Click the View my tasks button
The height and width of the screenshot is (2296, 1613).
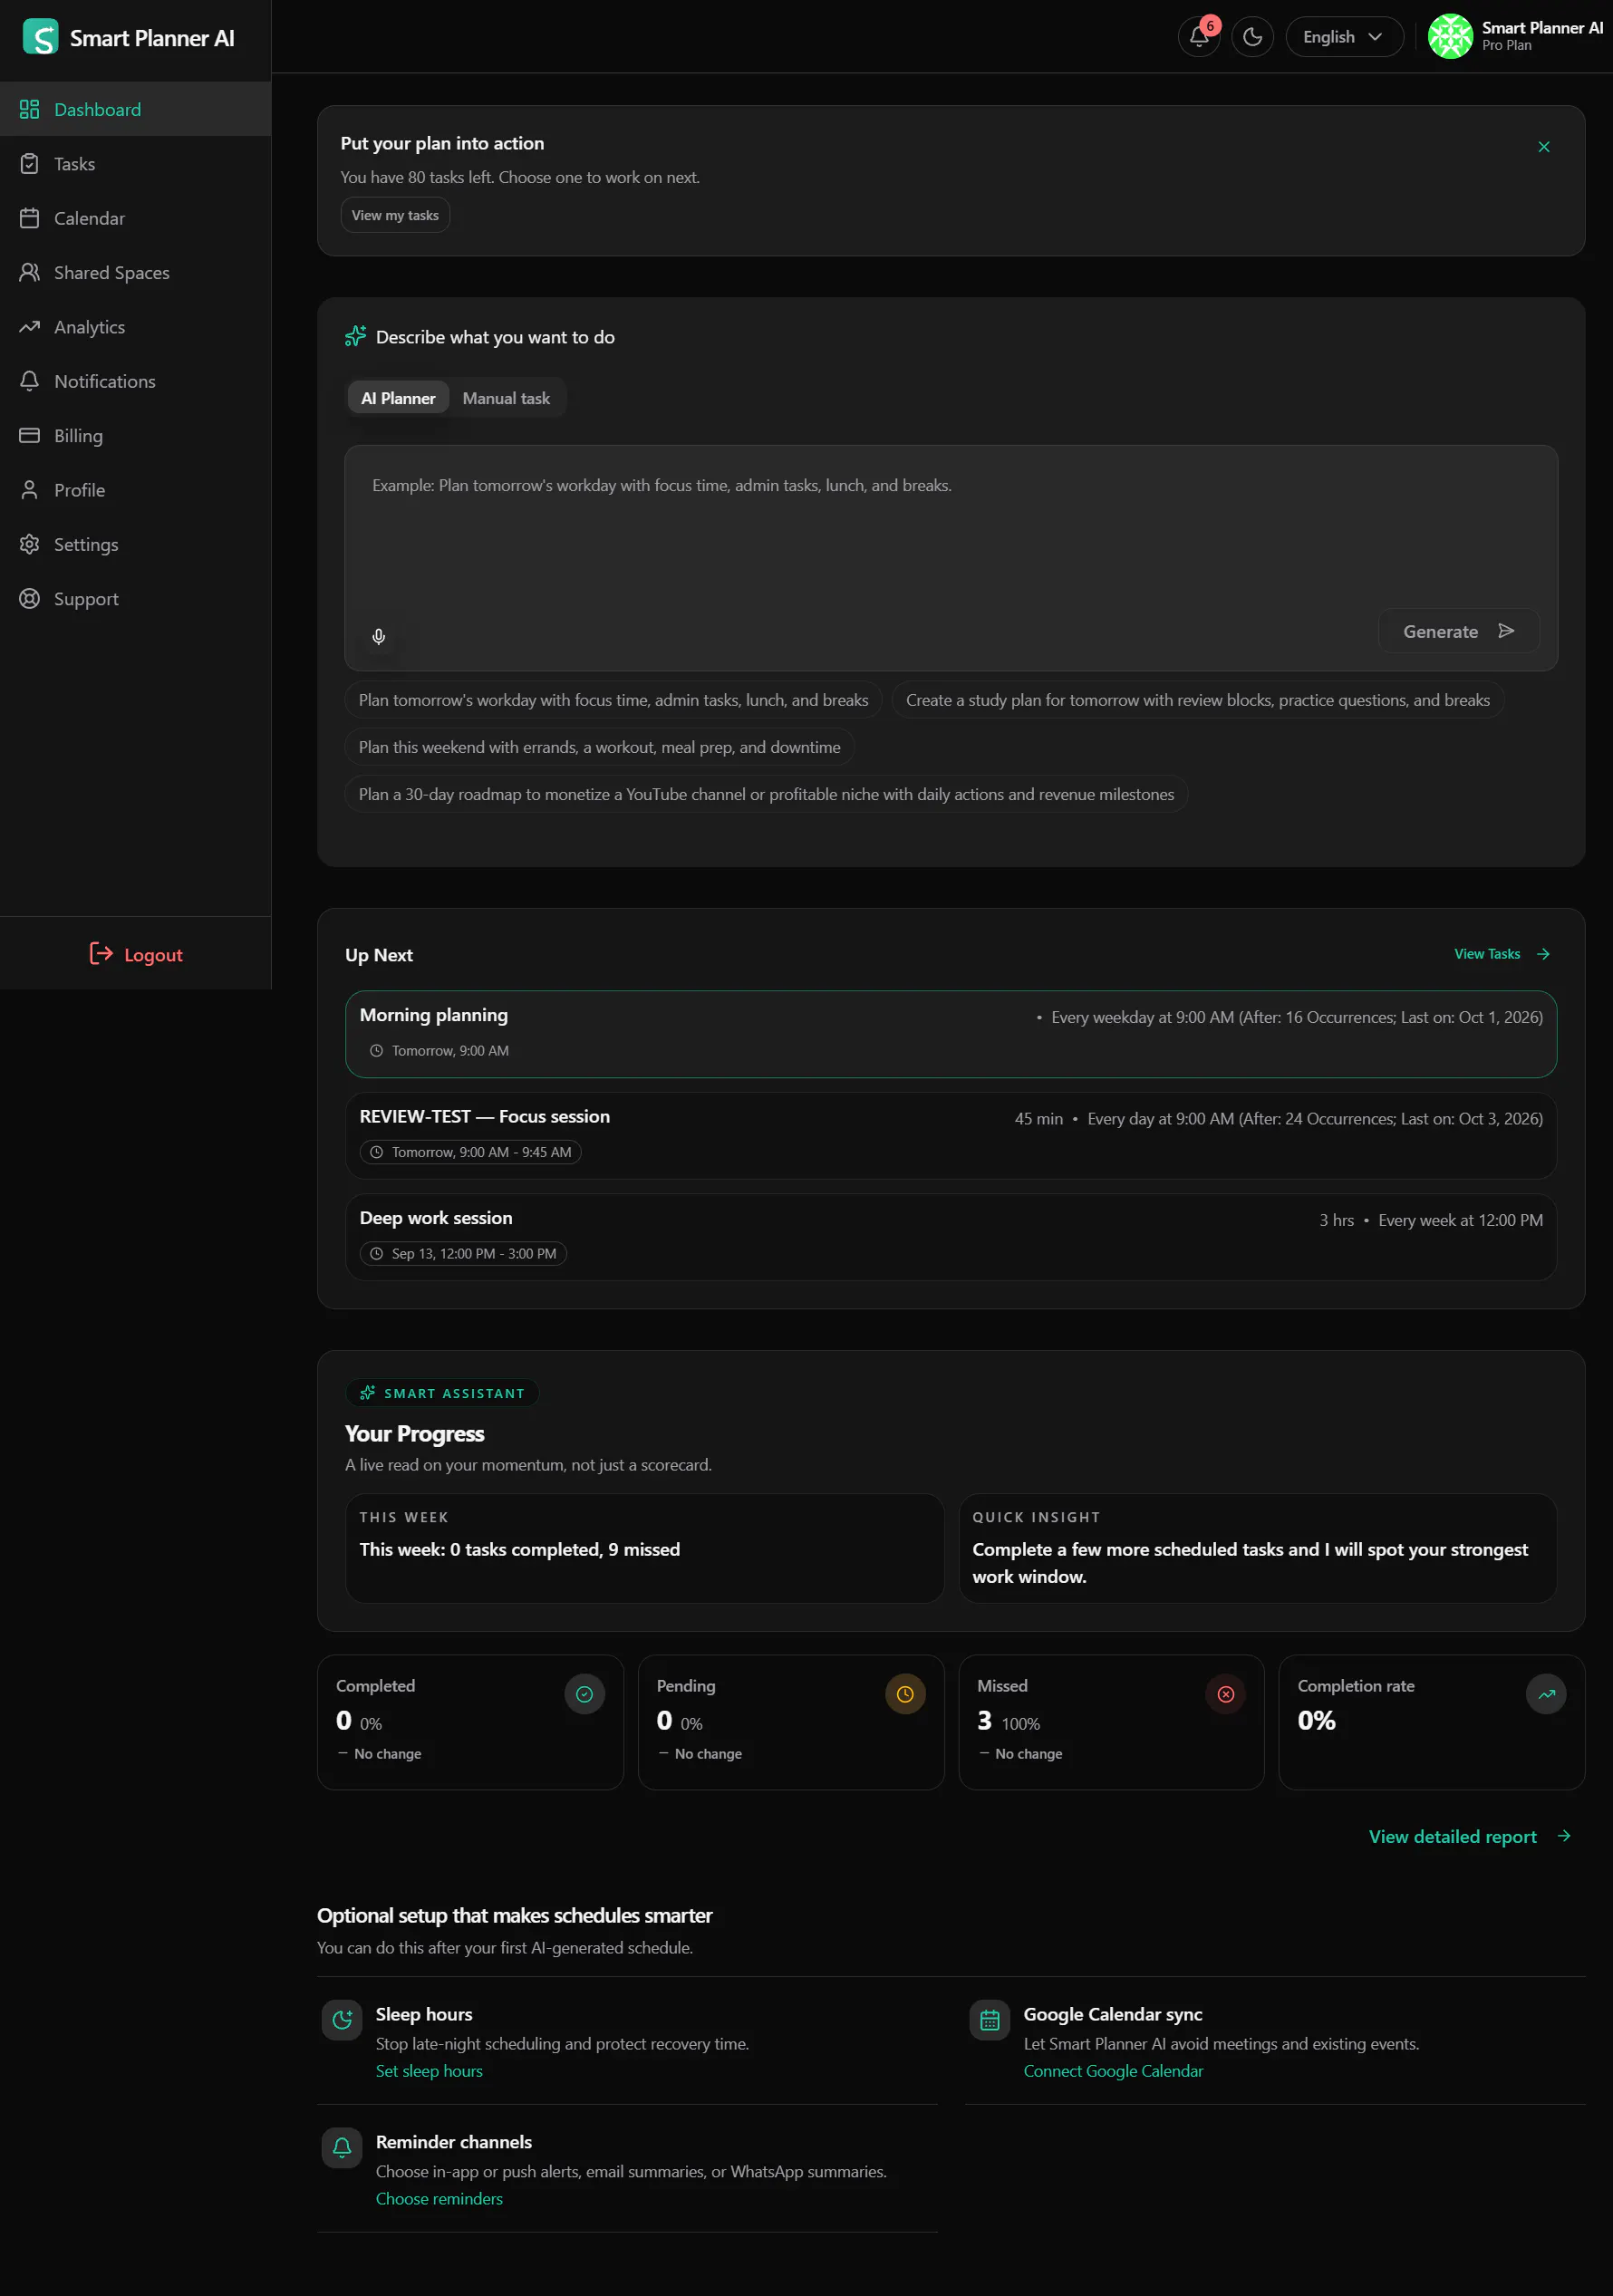(x=395, y=215)
